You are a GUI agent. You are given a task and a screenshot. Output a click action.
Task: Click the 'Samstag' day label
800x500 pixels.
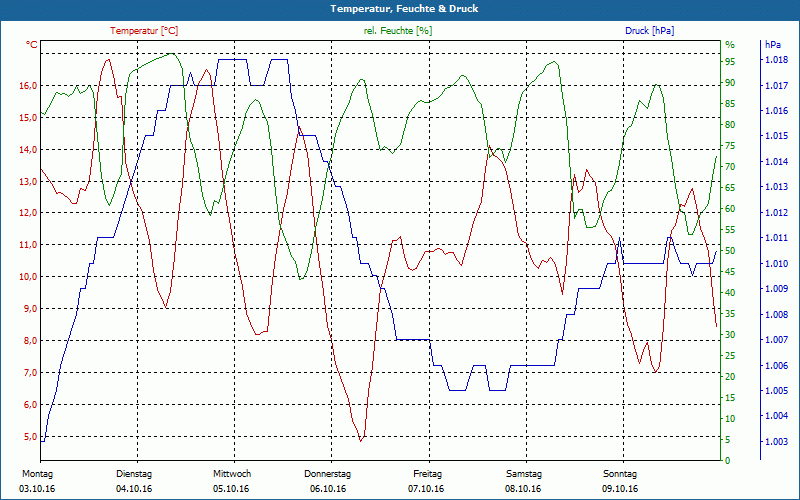coord(523,474)
